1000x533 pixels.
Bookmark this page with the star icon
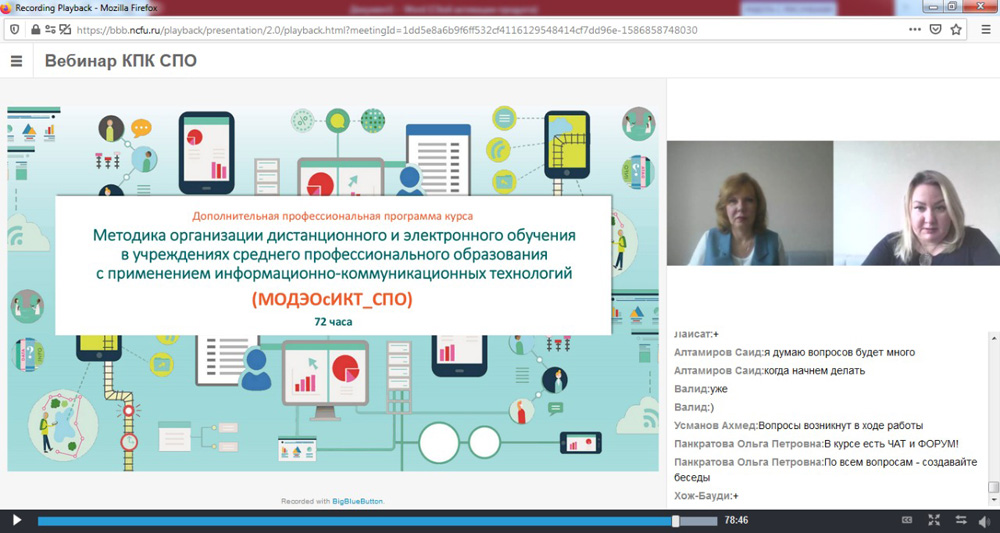[956, 29]
